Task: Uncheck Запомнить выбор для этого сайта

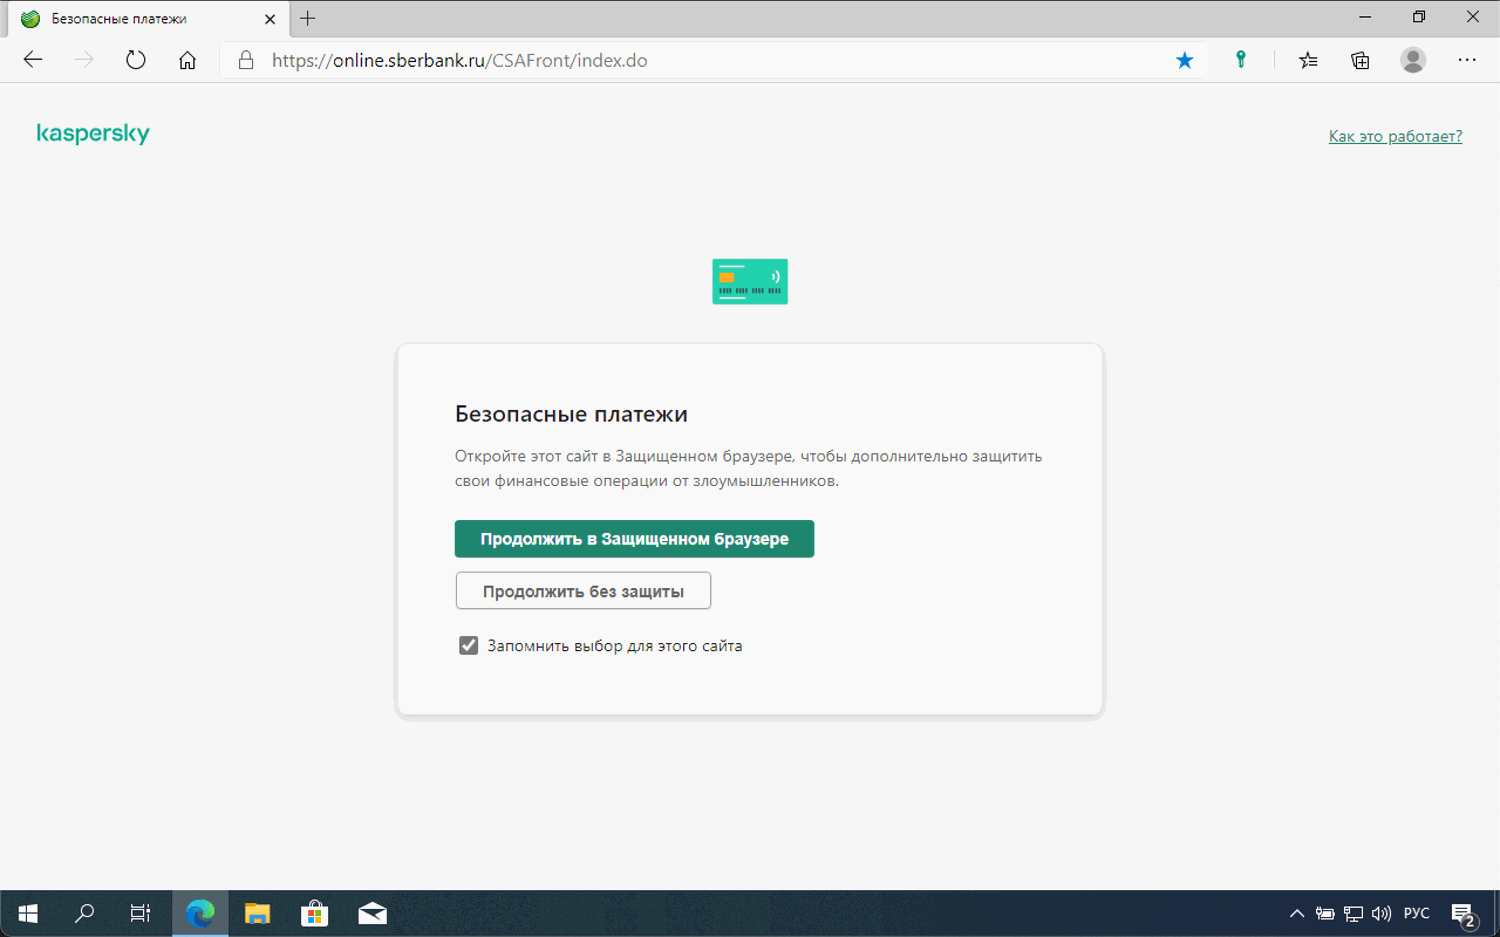Action: click(x=468, y=646)
